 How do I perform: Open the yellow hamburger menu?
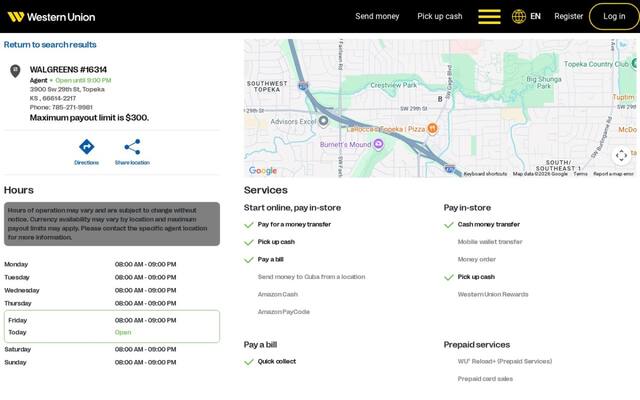pos(489,17)
